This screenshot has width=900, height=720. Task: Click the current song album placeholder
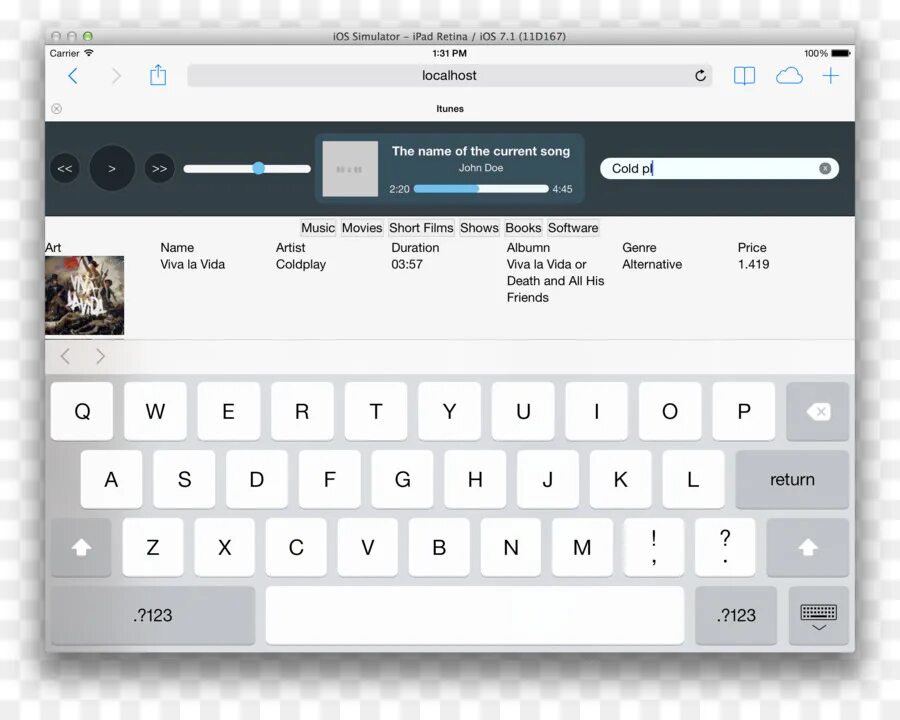pos(350,169)
